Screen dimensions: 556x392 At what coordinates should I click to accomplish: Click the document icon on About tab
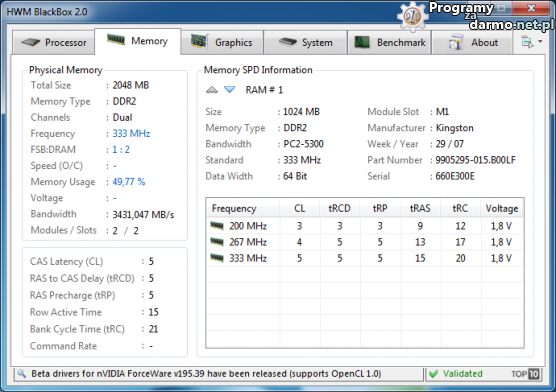click(x=456, y=42)
